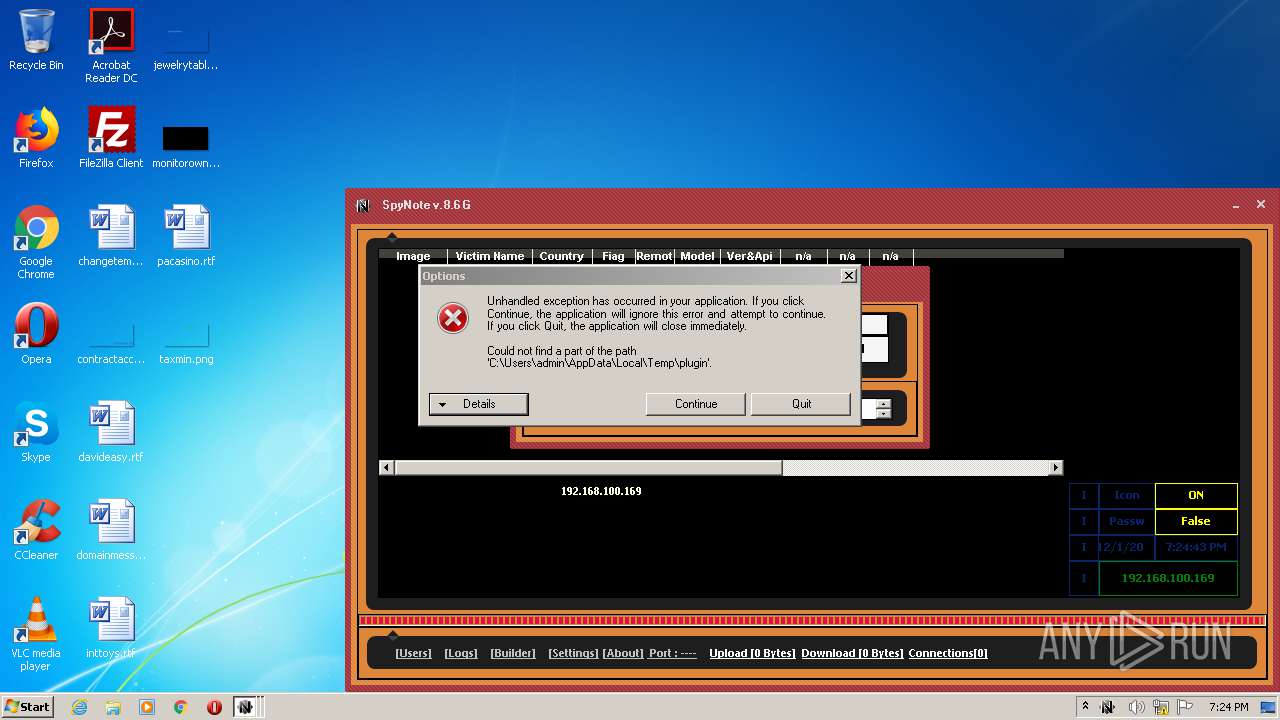
Task: Click the taskbar clock showing 7:24 PM
Action: click(x=1228, y=707)
